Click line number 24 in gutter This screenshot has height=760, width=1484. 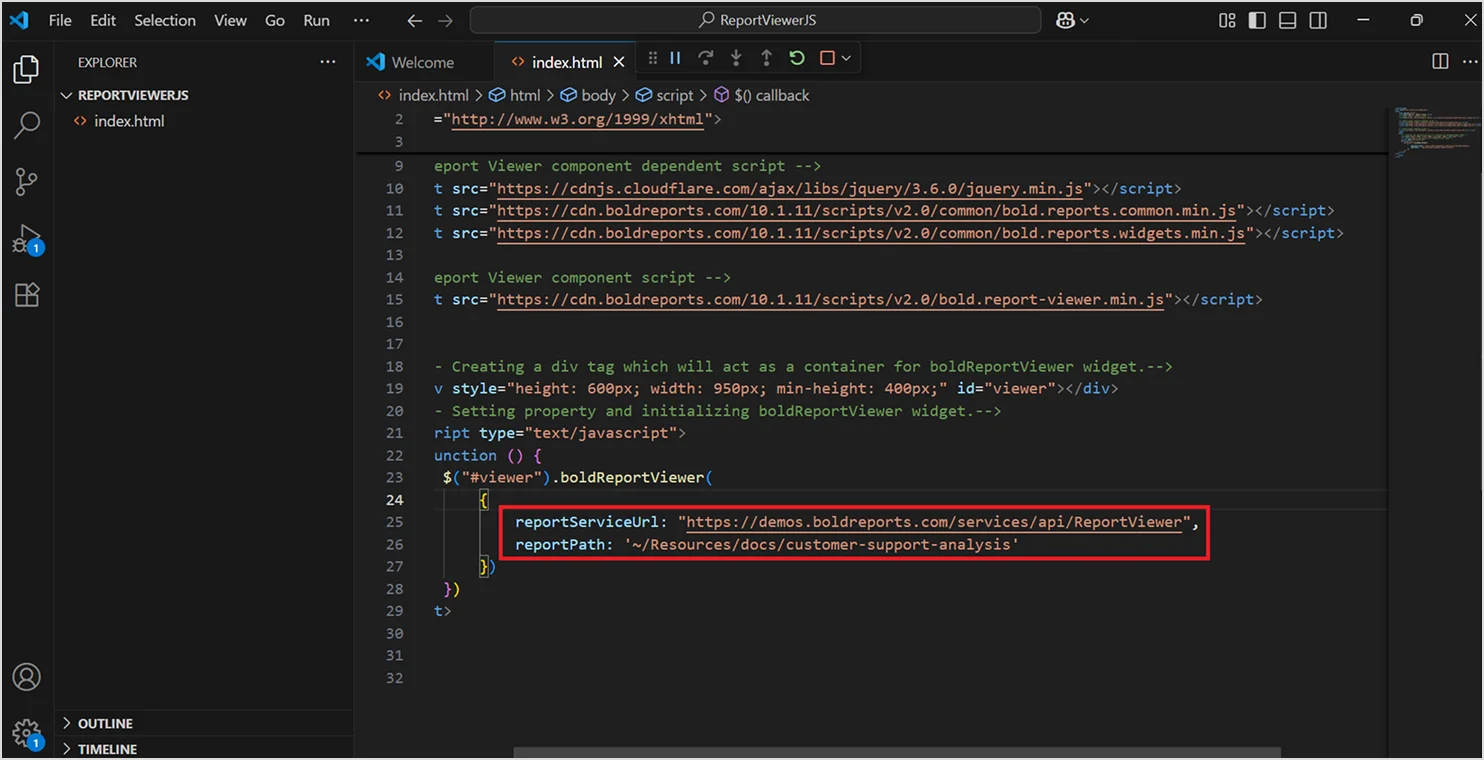click(395, 500)
